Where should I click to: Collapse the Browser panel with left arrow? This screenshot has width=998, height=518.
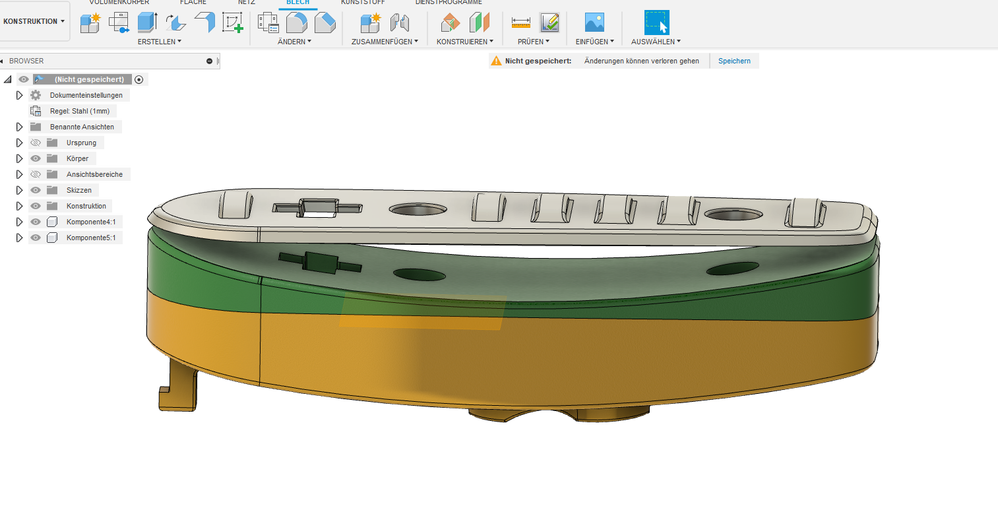2,61
